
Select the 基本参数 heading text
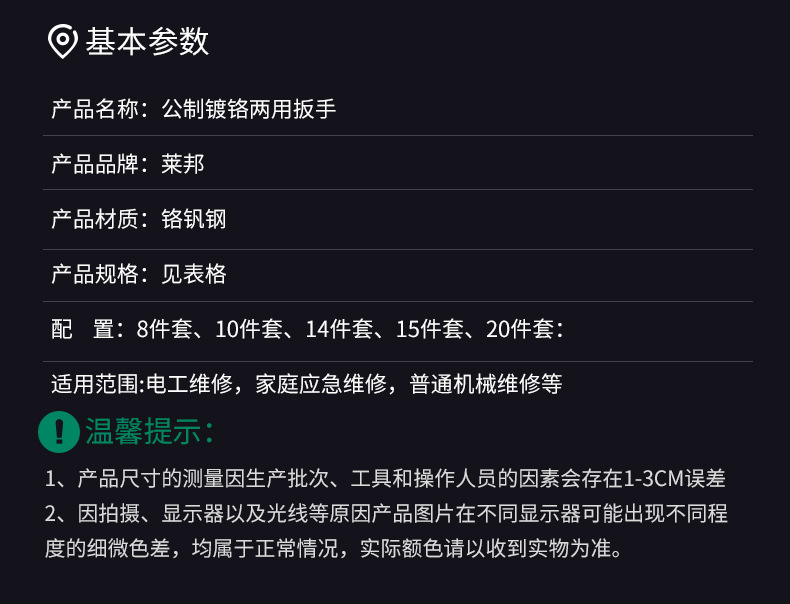coord(147,42)
